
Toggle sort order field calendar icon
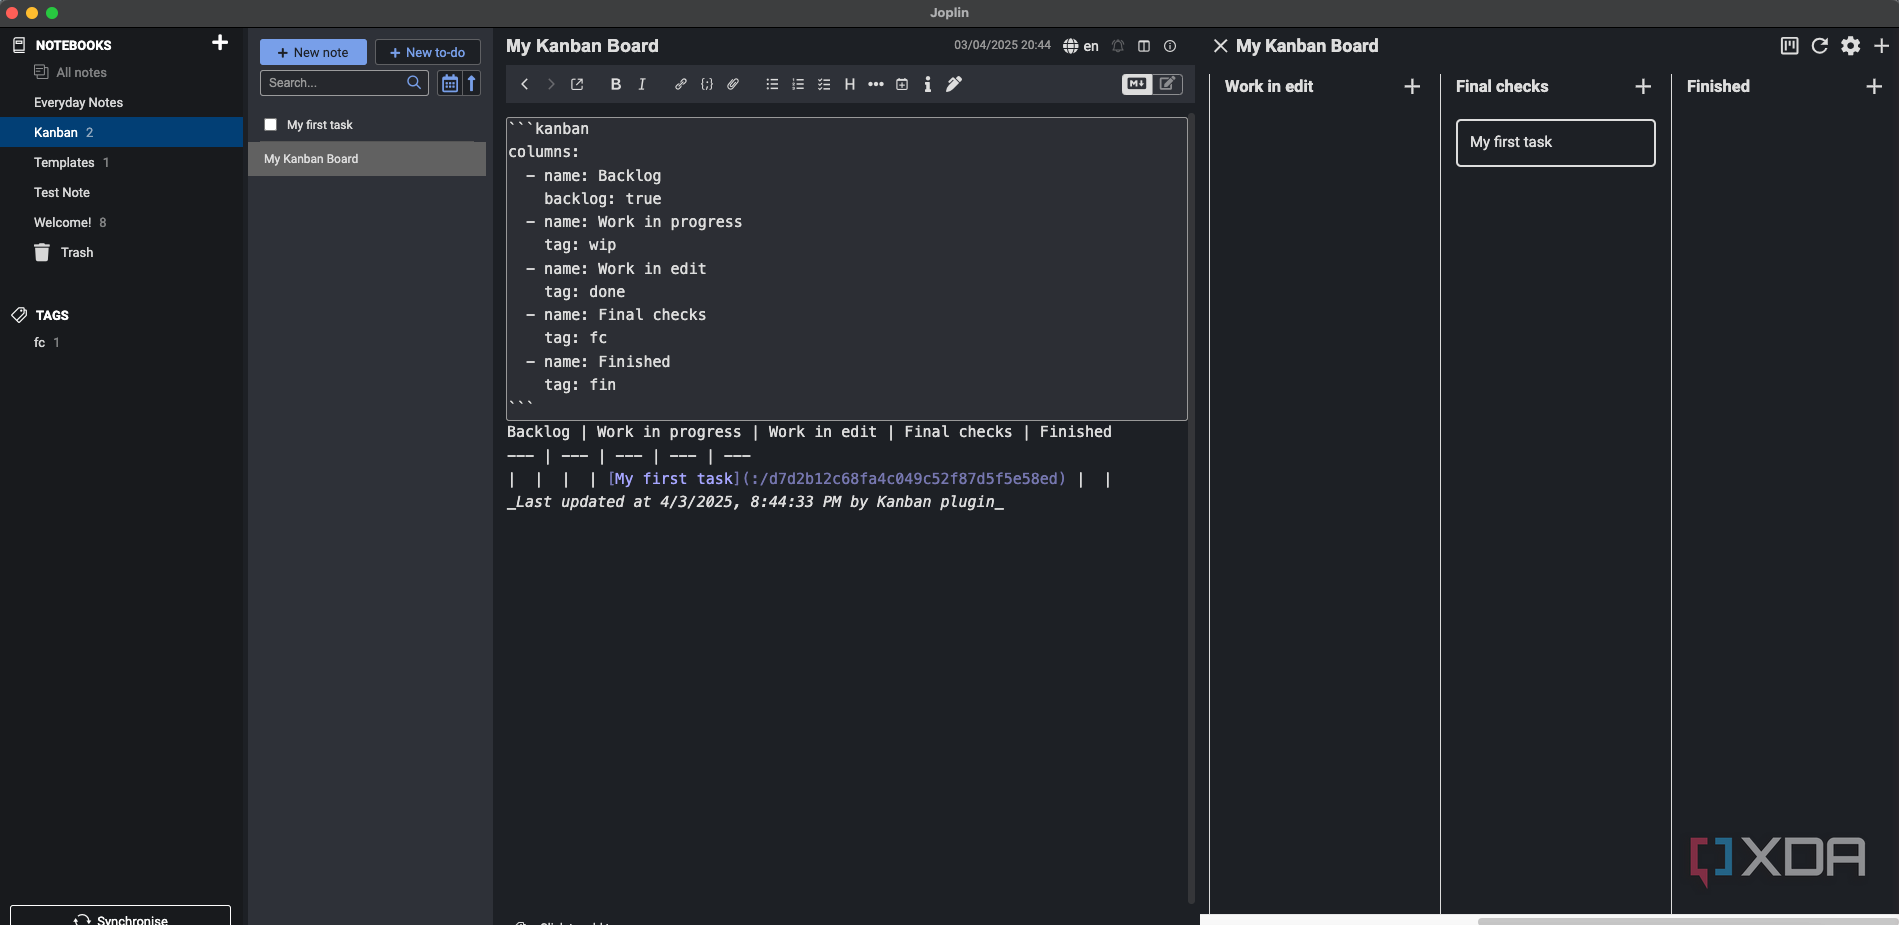[450, 83]
